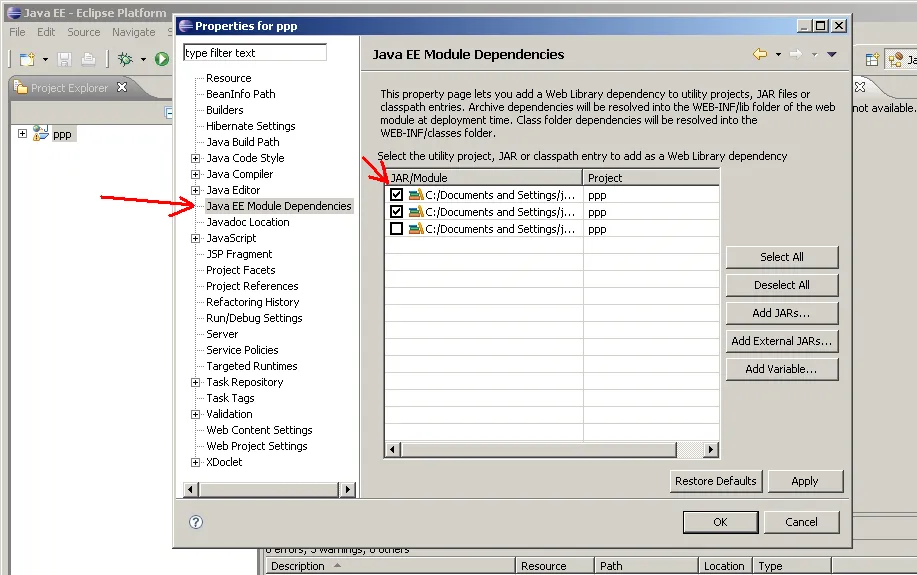The height and width of the screenshot is (575, 917).
Task: Click the category tree scroll left arrow
Action: (191, 489)
